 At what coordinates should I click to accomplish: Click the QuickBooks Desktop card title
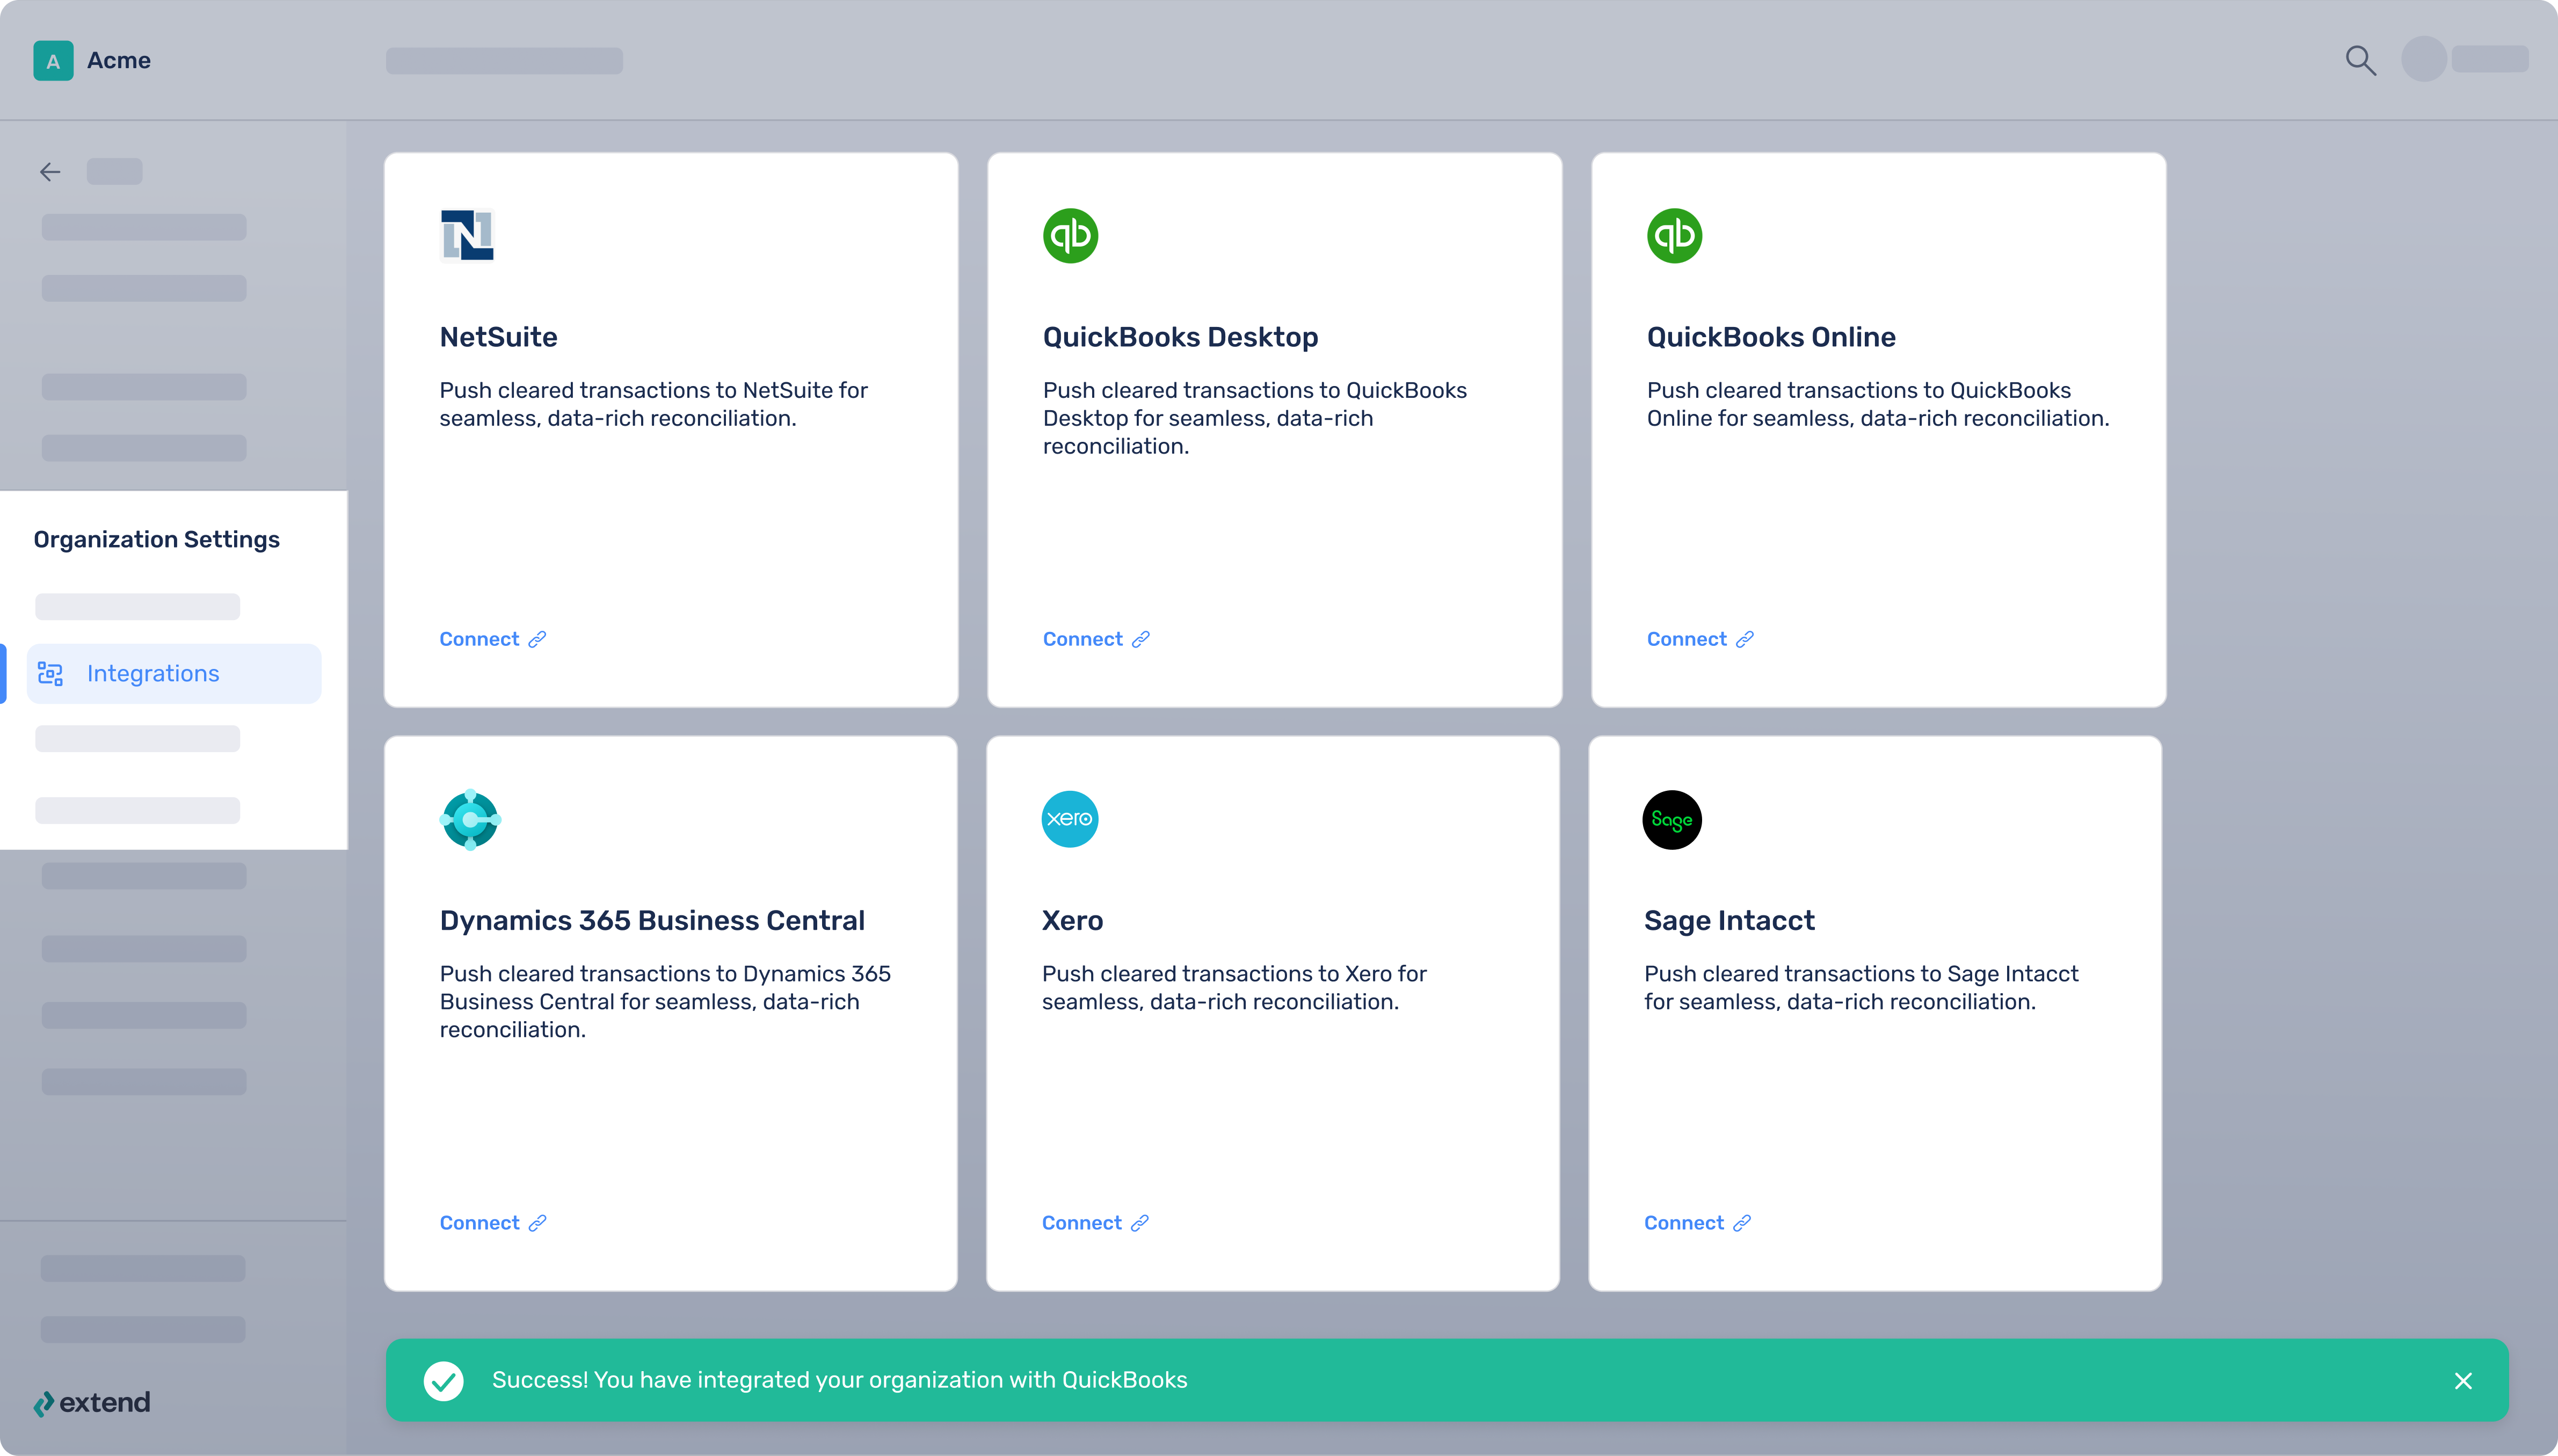pos(1180,337)
